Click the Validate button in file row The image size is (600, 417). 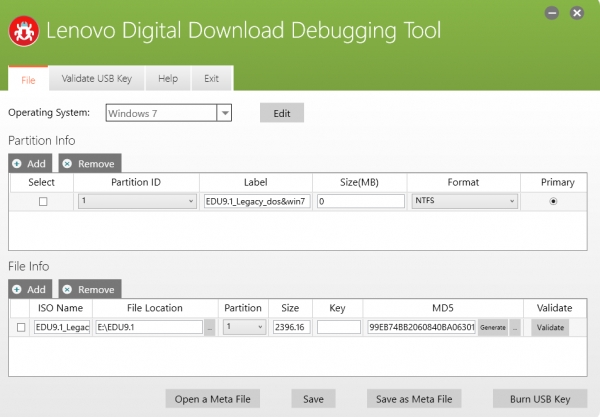pos(550,327)
